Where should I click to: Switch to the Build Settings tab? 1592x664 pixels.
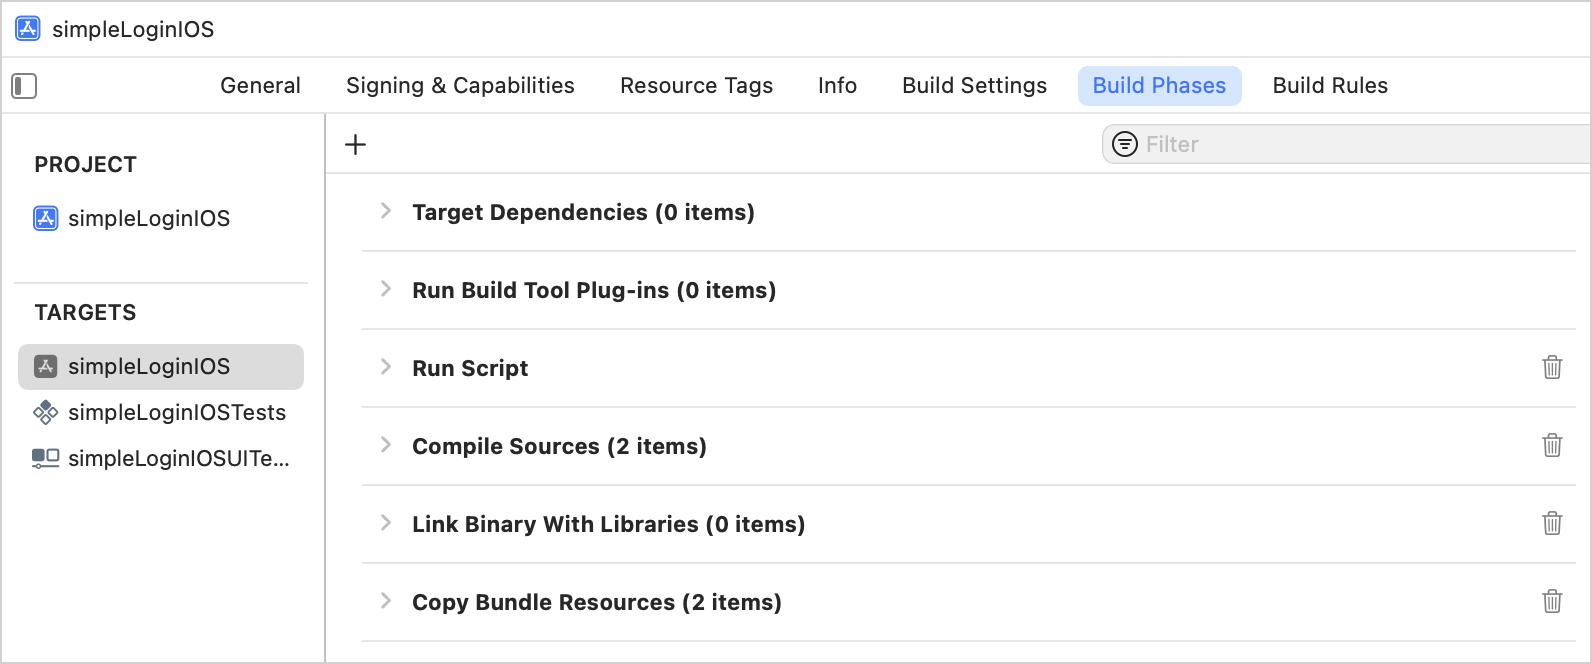(974, 86)
